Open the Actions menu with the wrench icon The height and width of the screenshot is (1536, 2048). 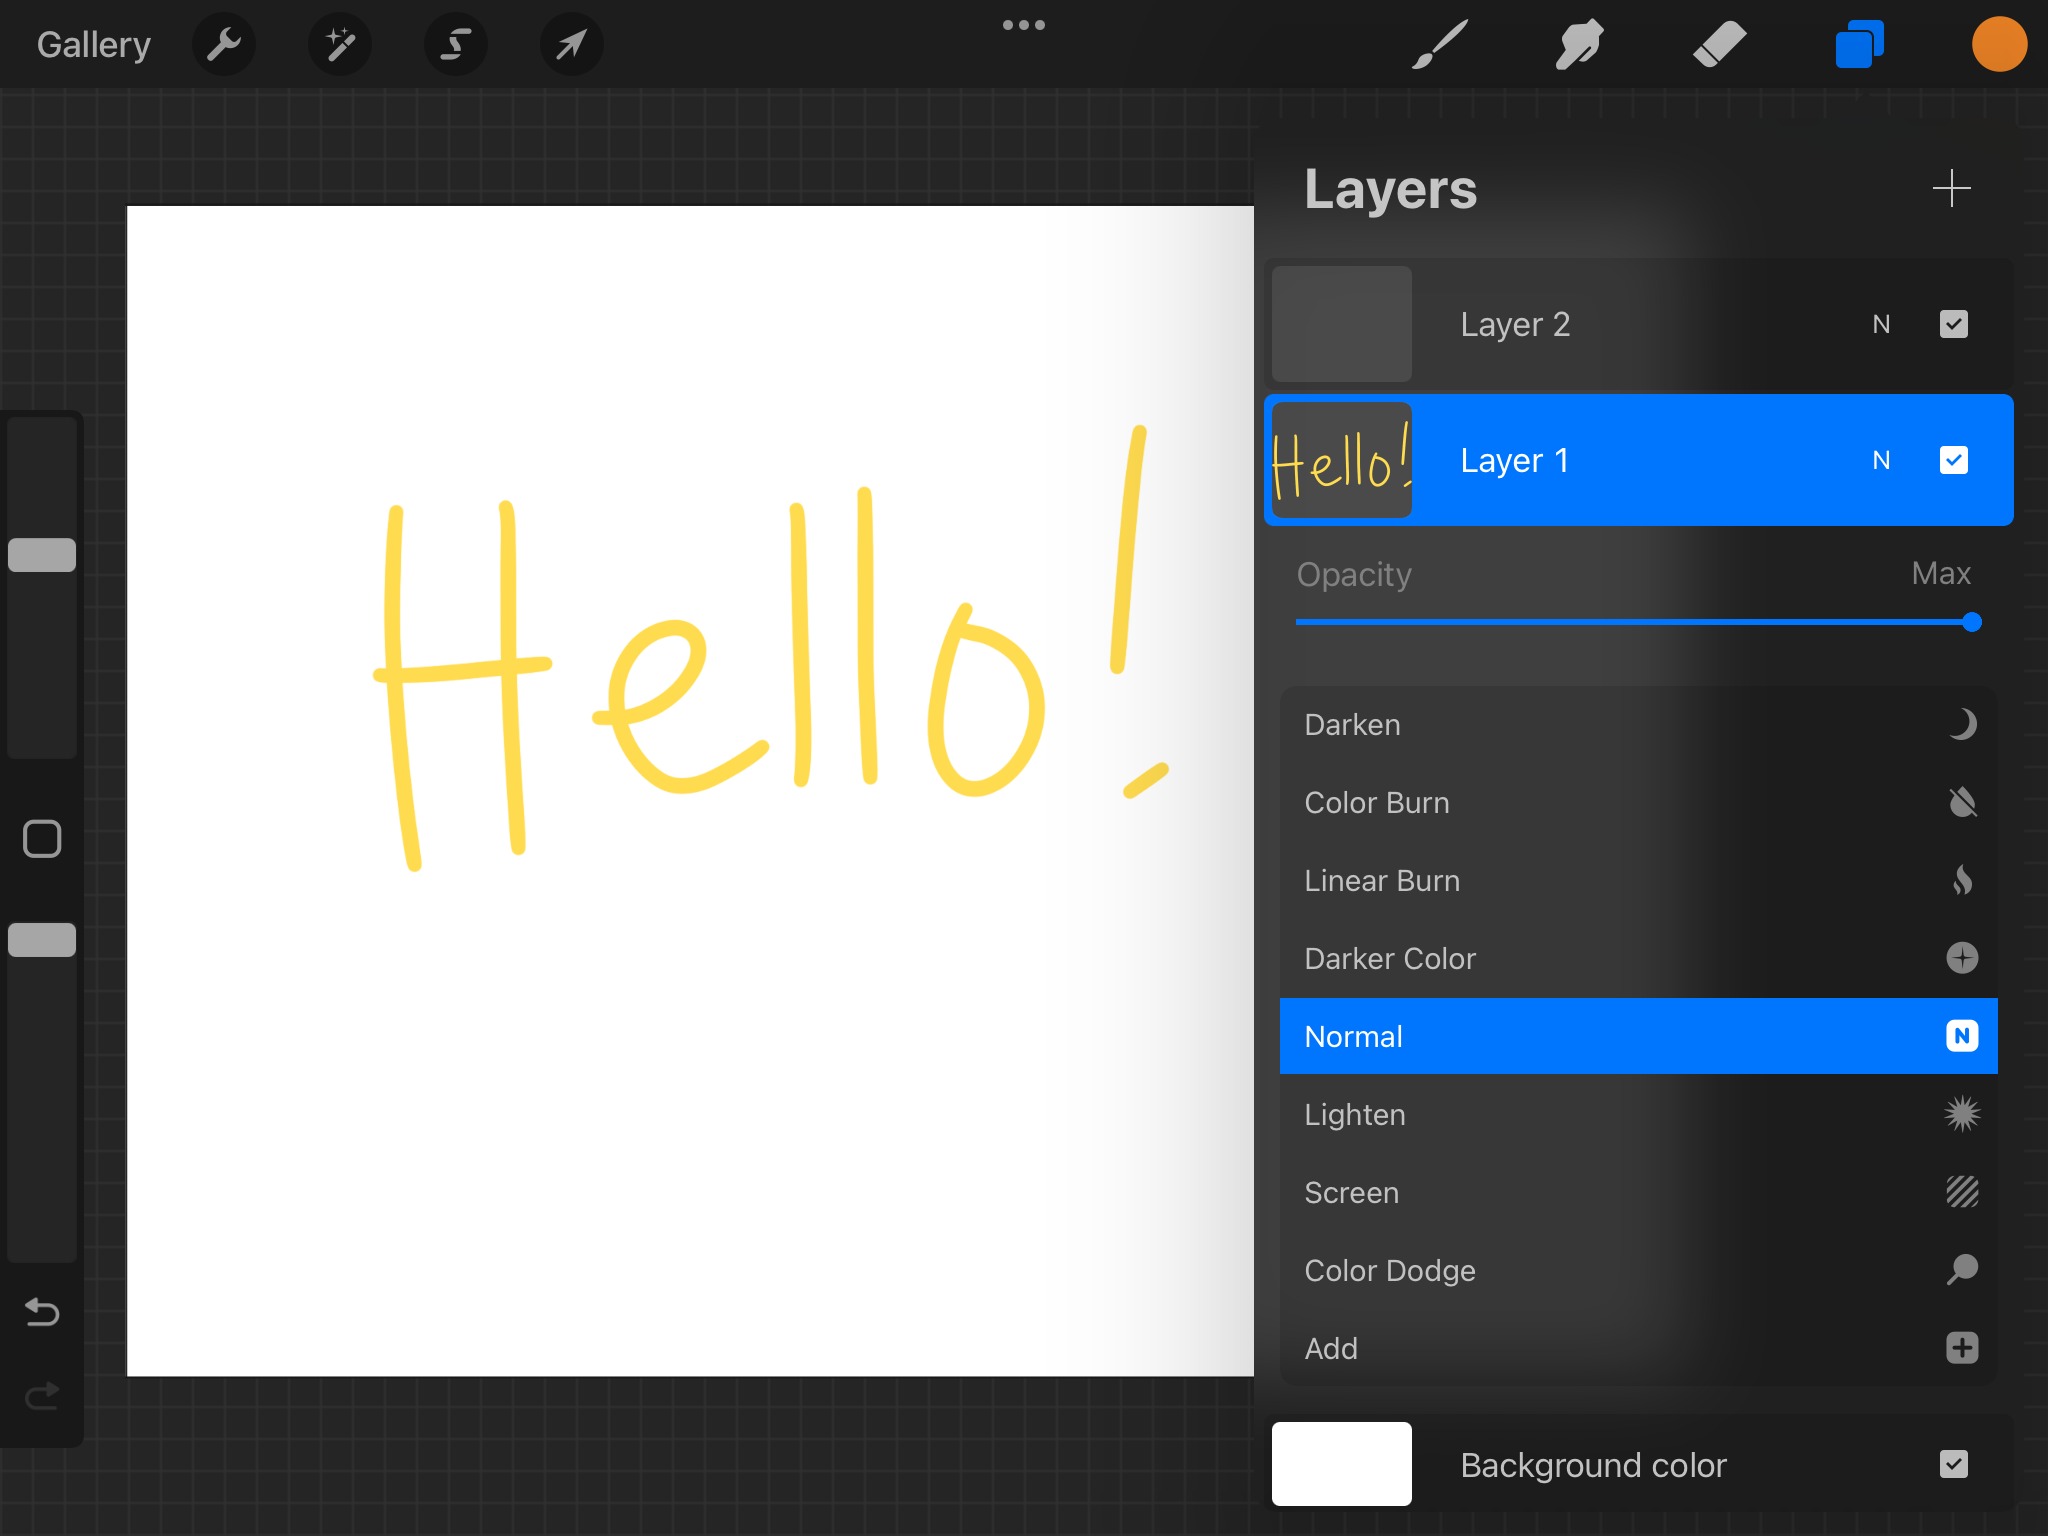point(224,44)
